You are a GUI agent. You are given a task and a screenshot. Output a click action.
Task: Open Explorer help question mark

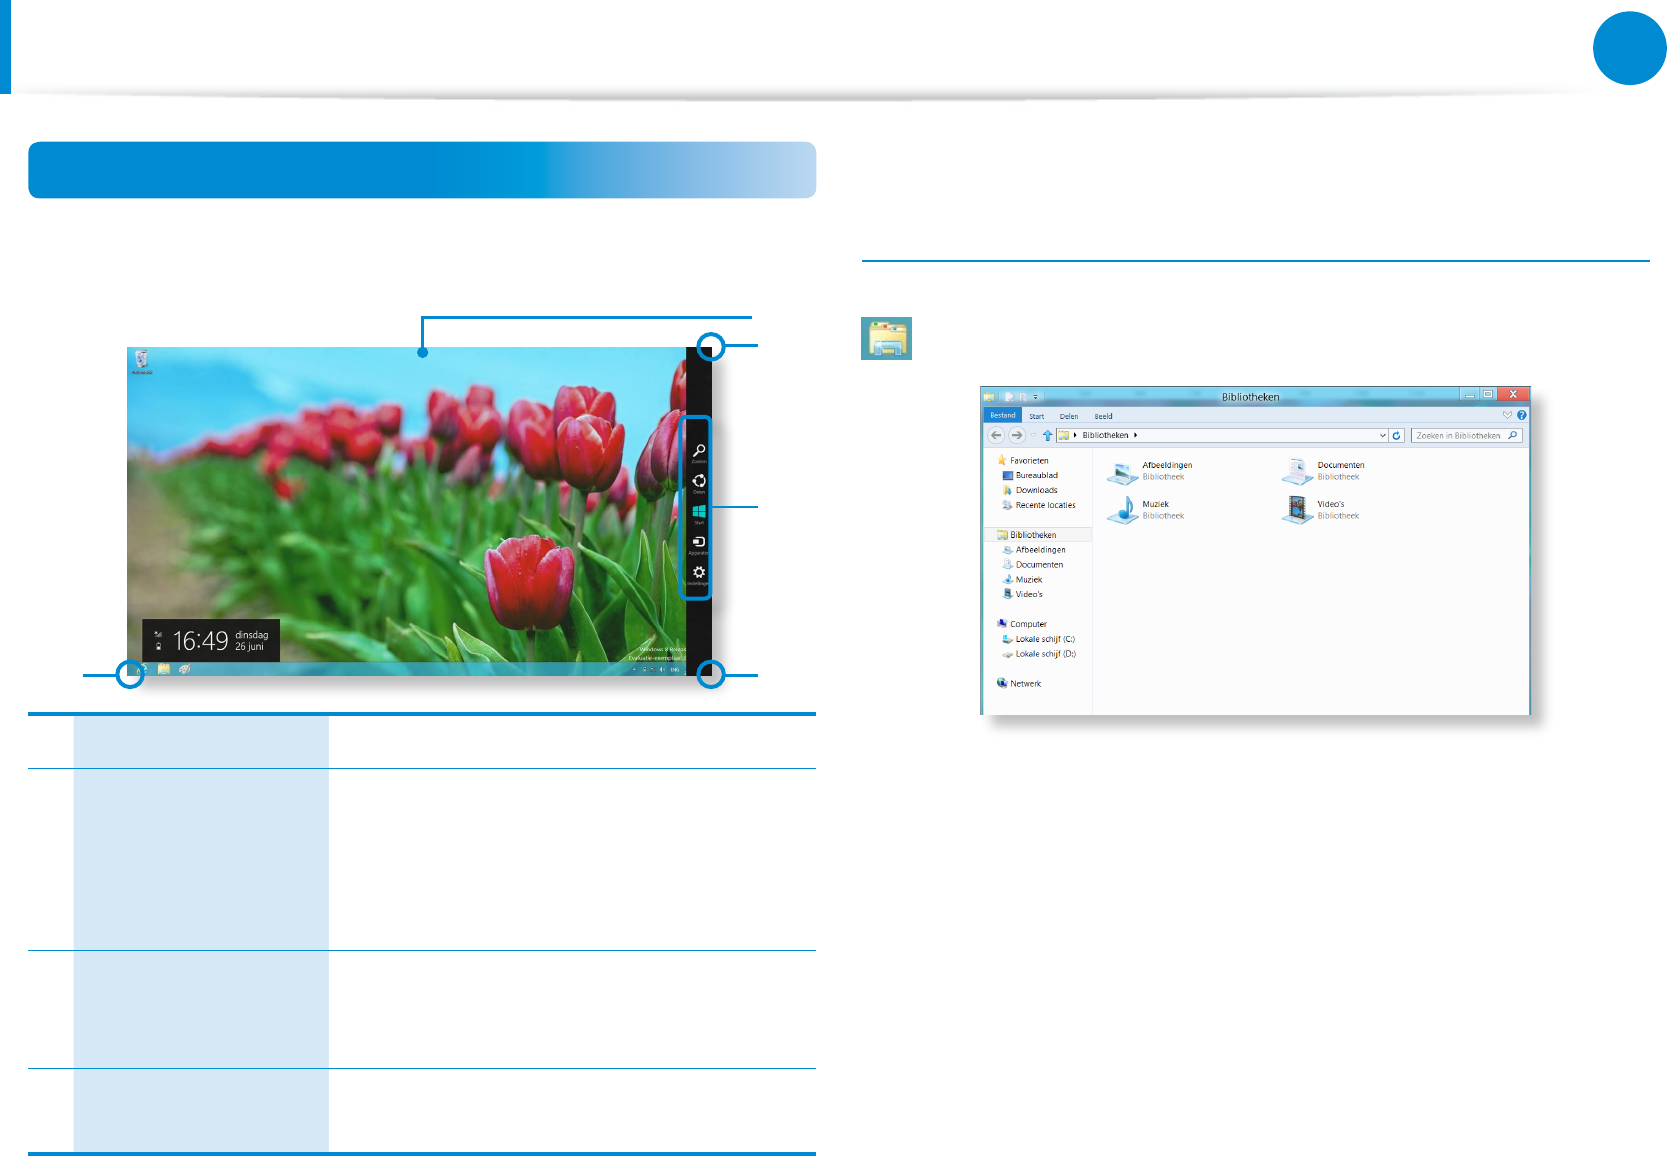1521,415
